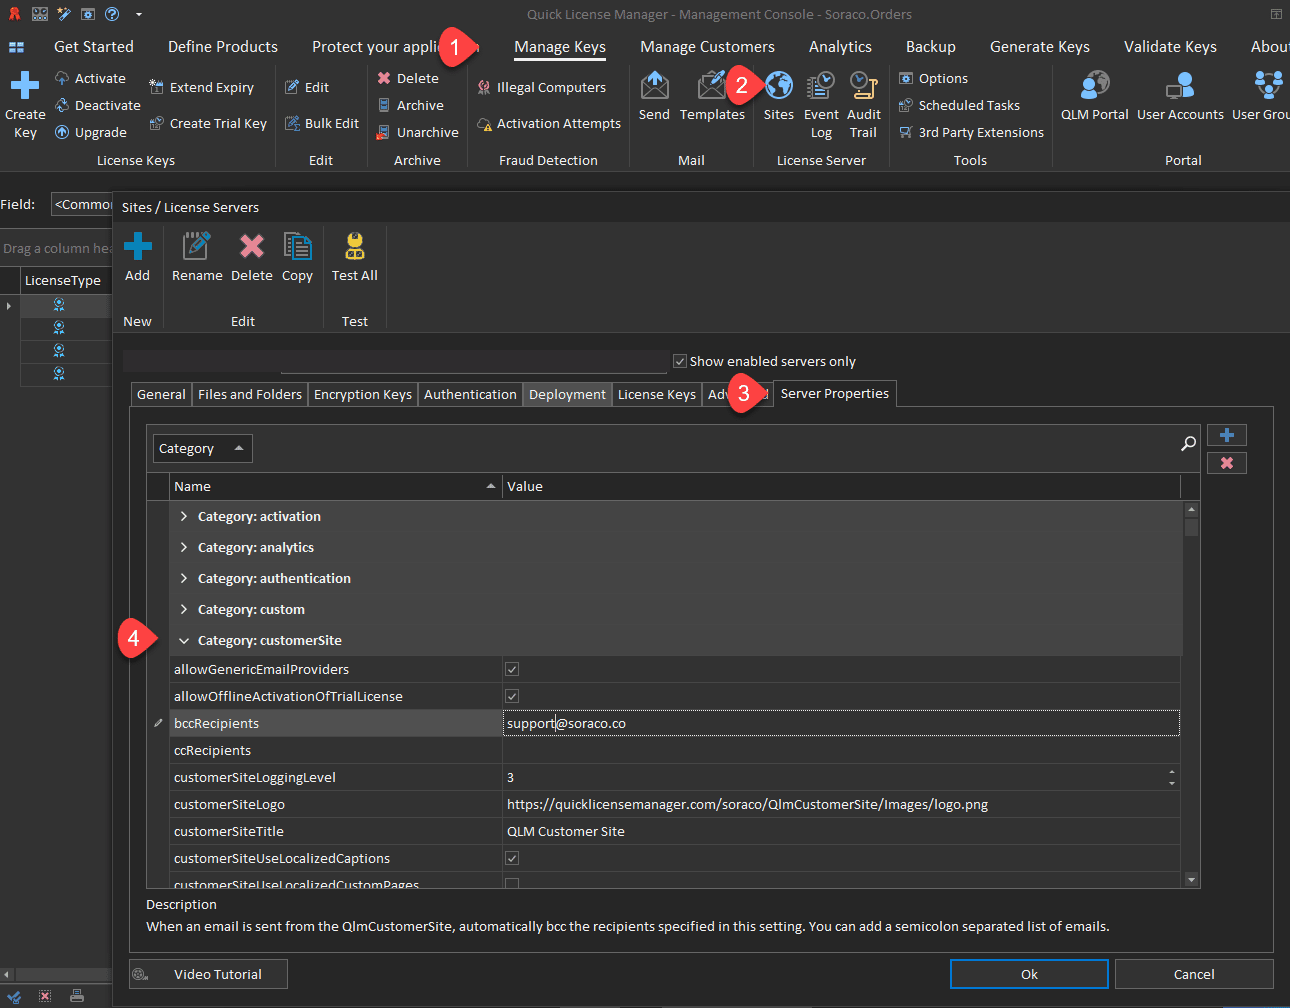The image size is (1290, 1008).
Task: Click the Test All servers icon
Action: tap(354, 246)
